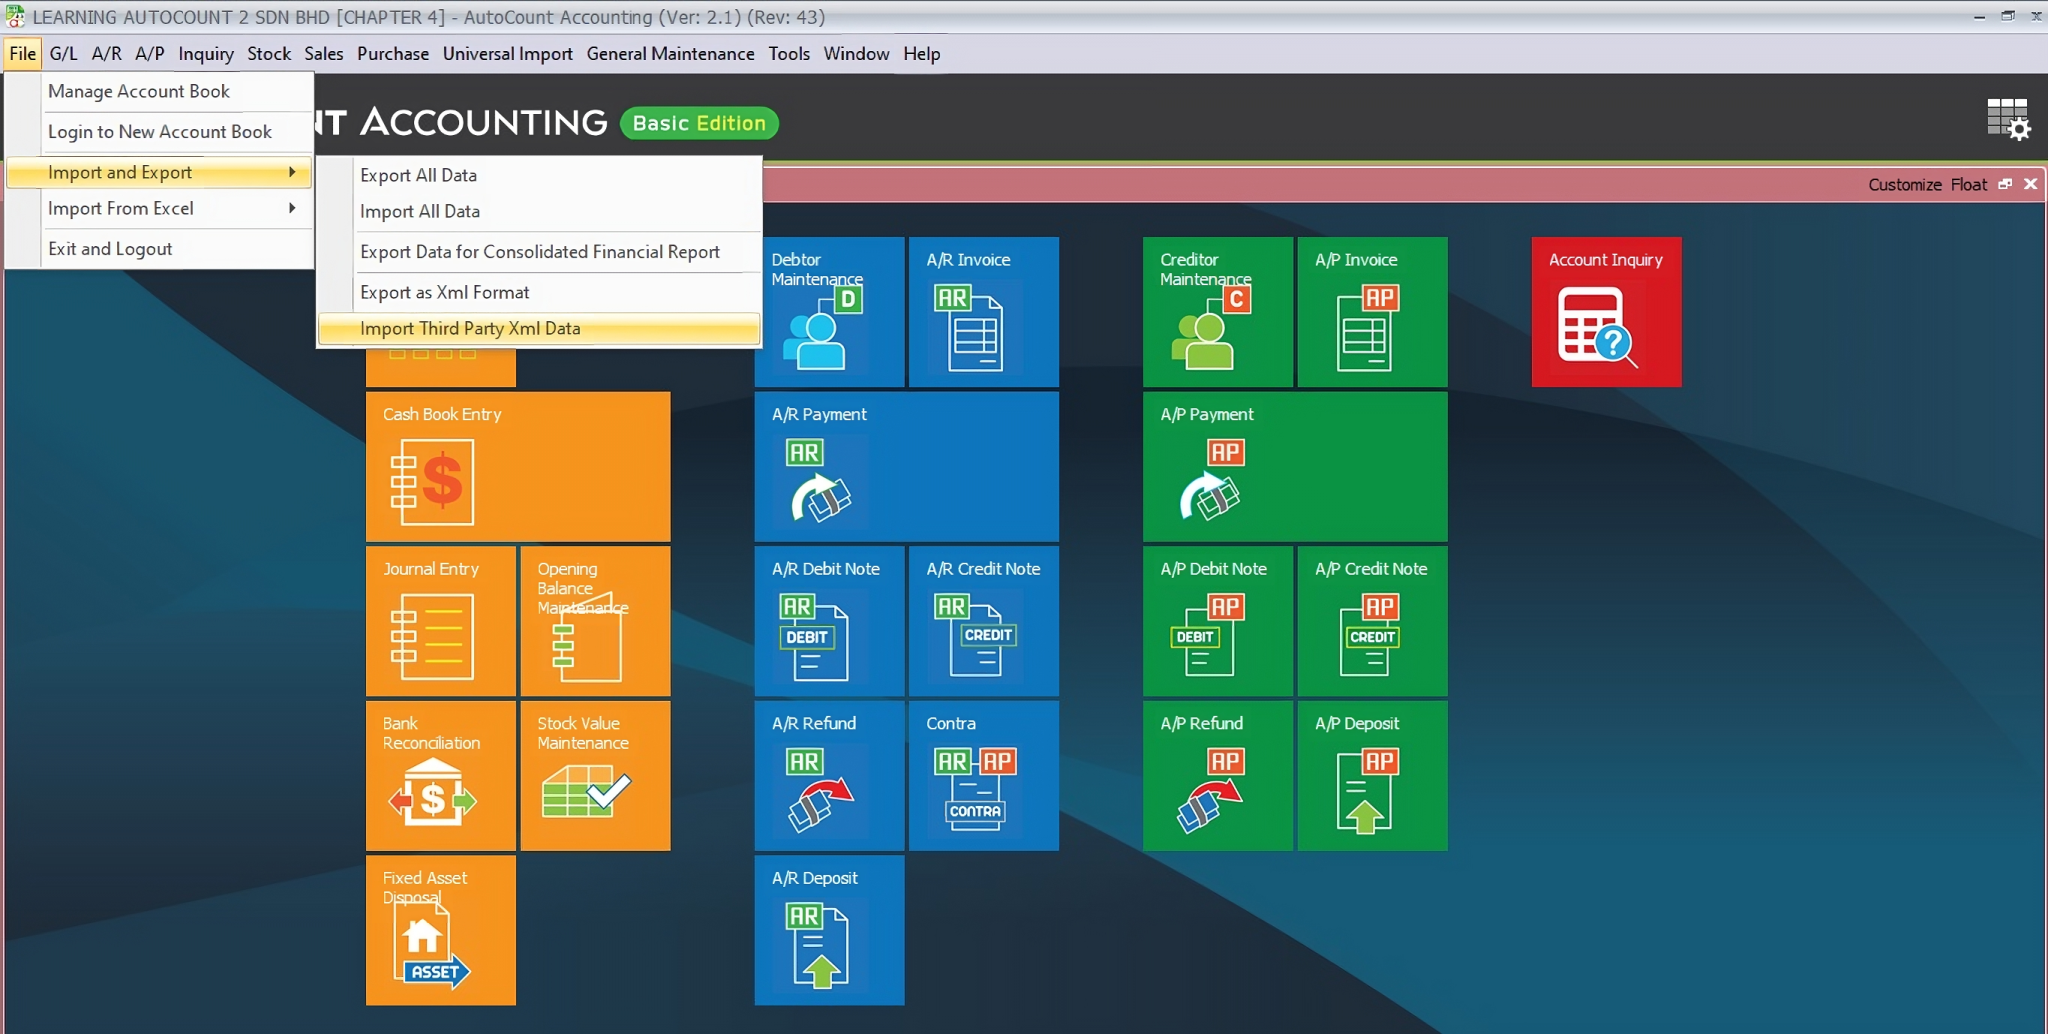The image size is (2048, 1034).
Task: Open the Debtor Maintenance tile
Action: [x=829, y=311]
